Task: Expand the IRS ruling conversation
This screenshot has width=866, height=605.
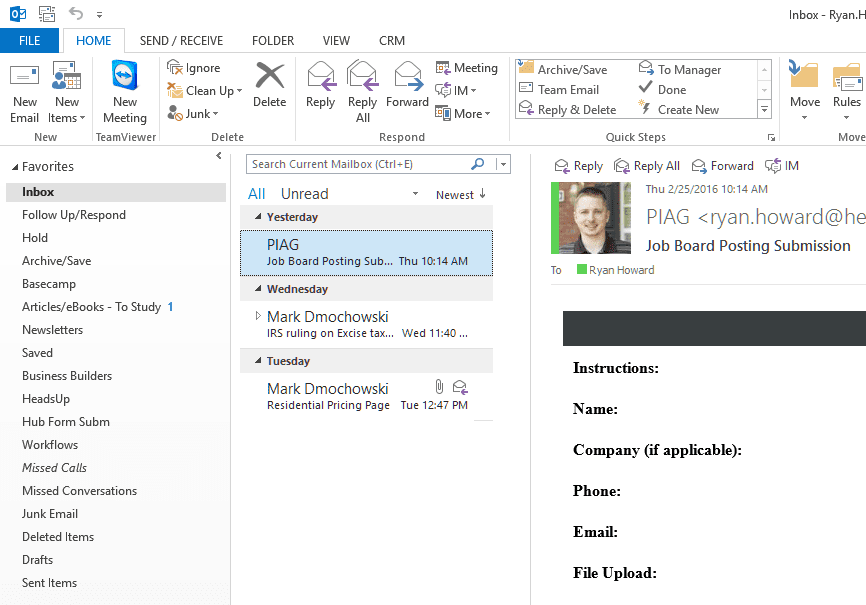Action: [258, 316]
